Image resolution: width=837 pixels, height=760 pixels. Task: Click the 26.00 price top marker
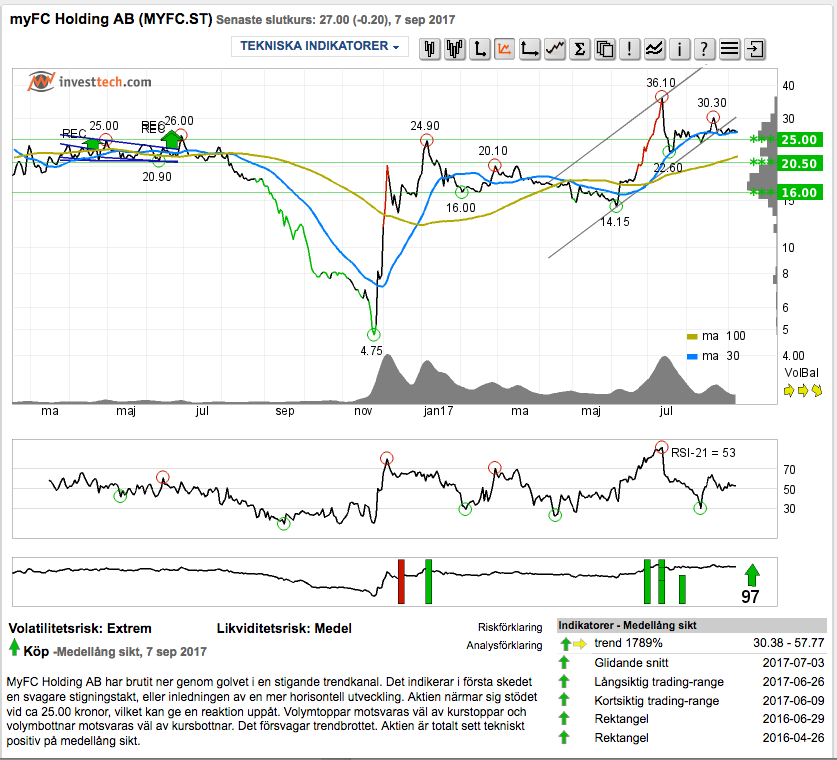181,134
